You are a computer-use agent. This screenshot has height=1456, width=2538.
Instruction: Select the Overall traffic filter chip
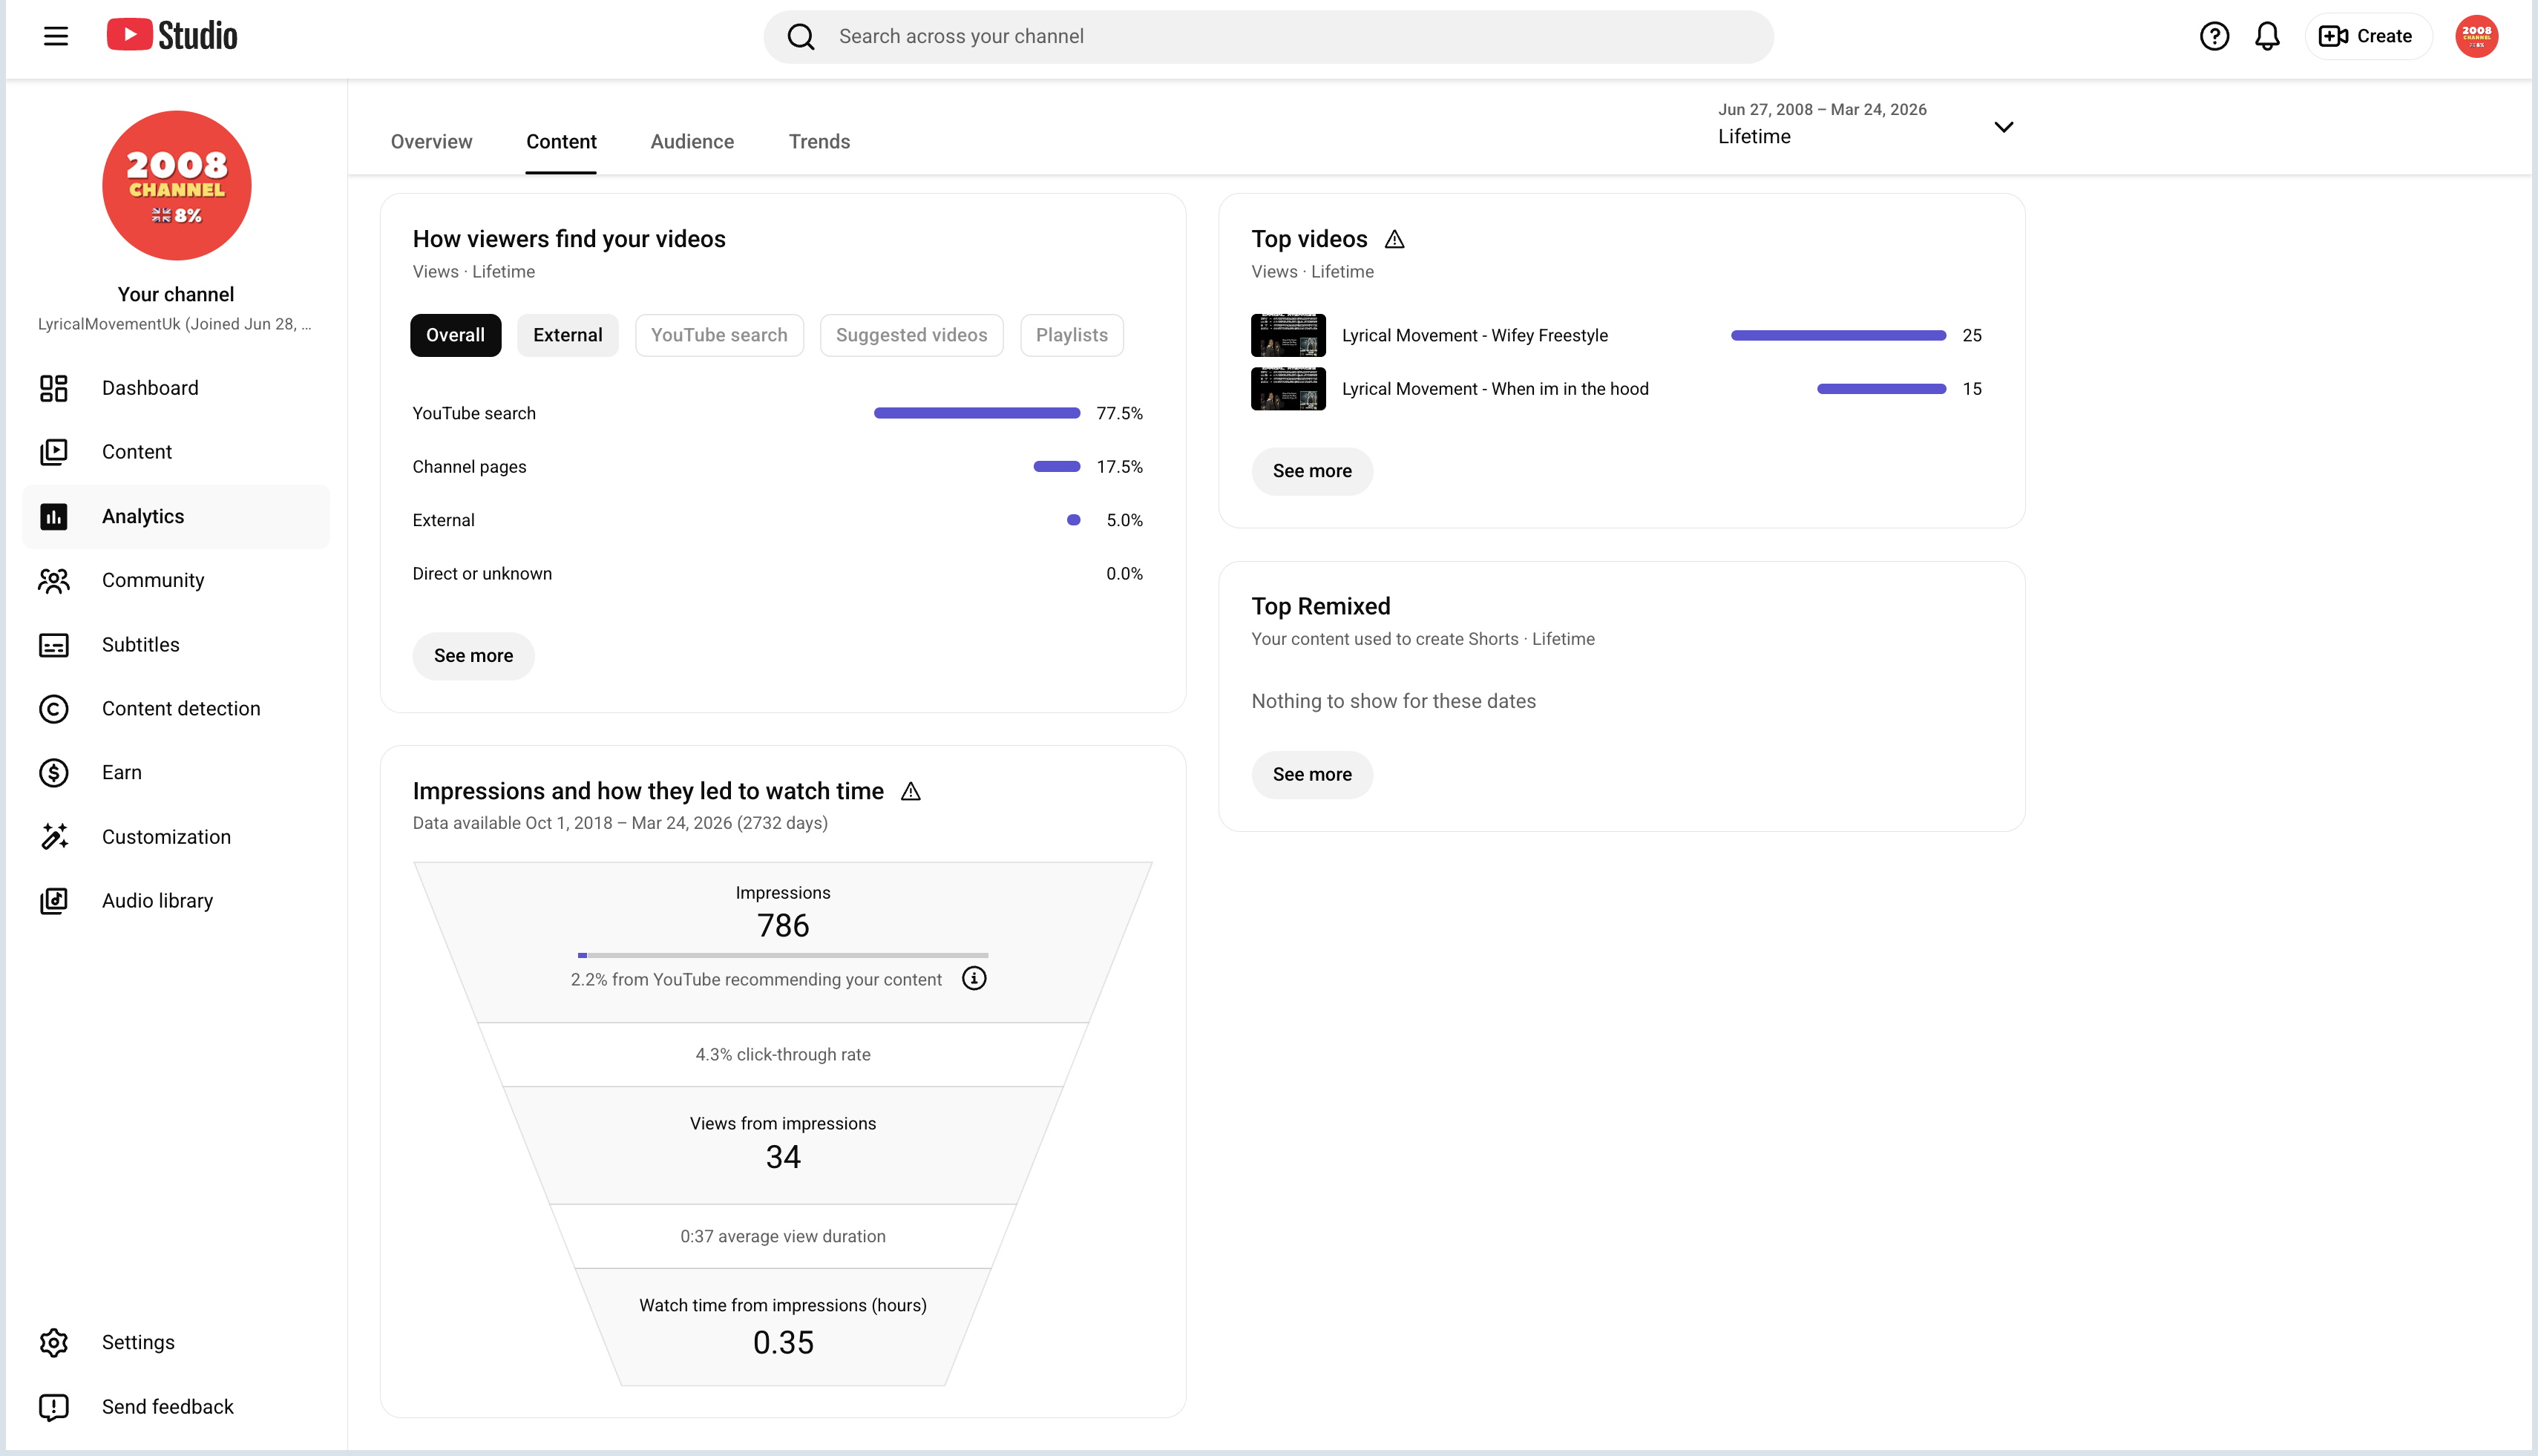455,335
